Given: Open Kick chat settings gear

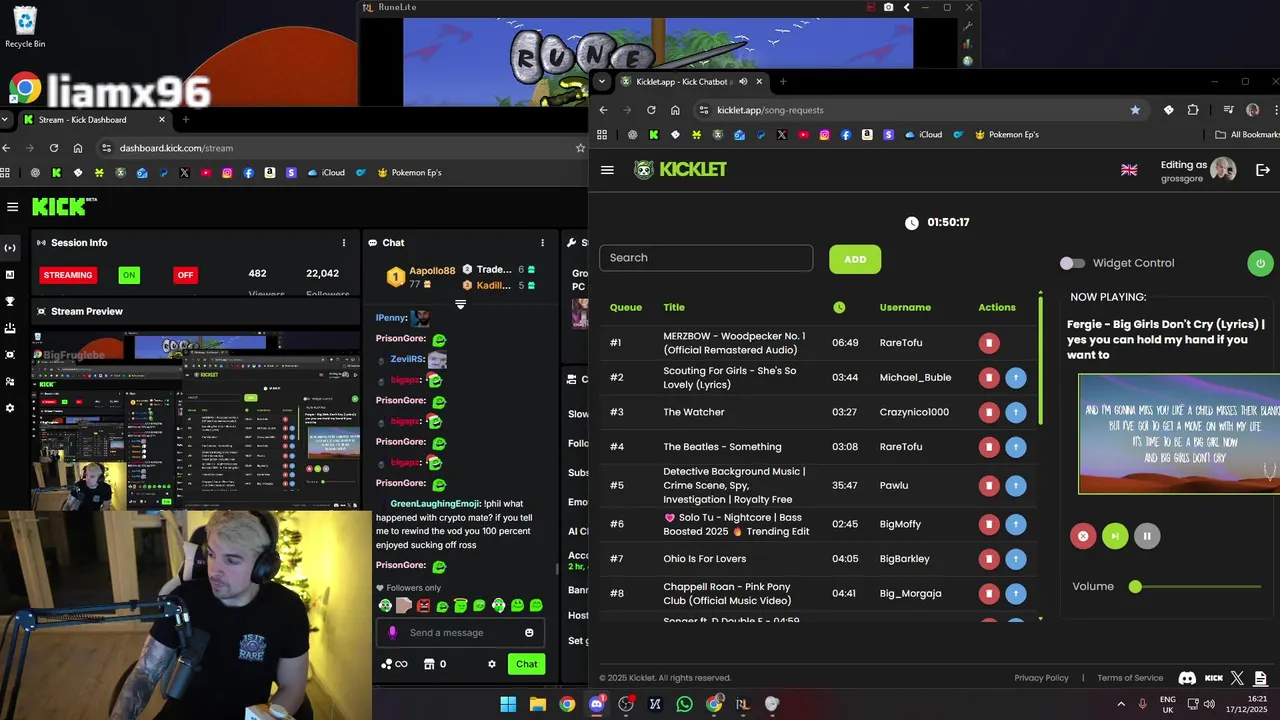Looking at the screenshot, I should point(491,664).
